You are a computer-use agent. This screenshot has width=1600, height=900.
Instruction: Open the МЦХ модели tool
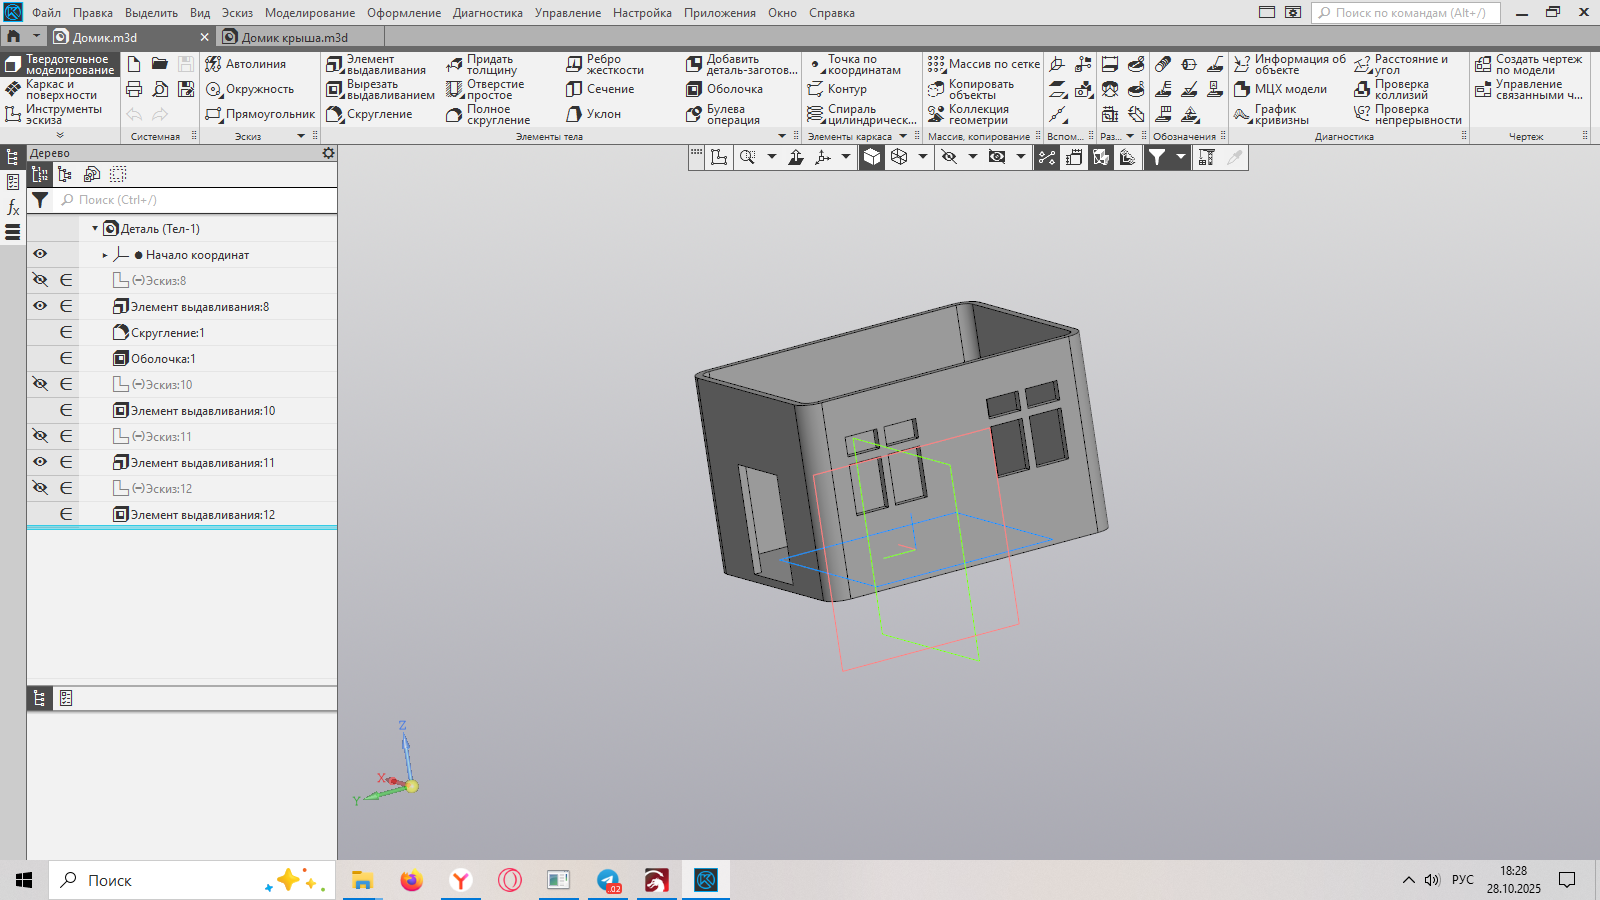click(x=1281, y=89)
